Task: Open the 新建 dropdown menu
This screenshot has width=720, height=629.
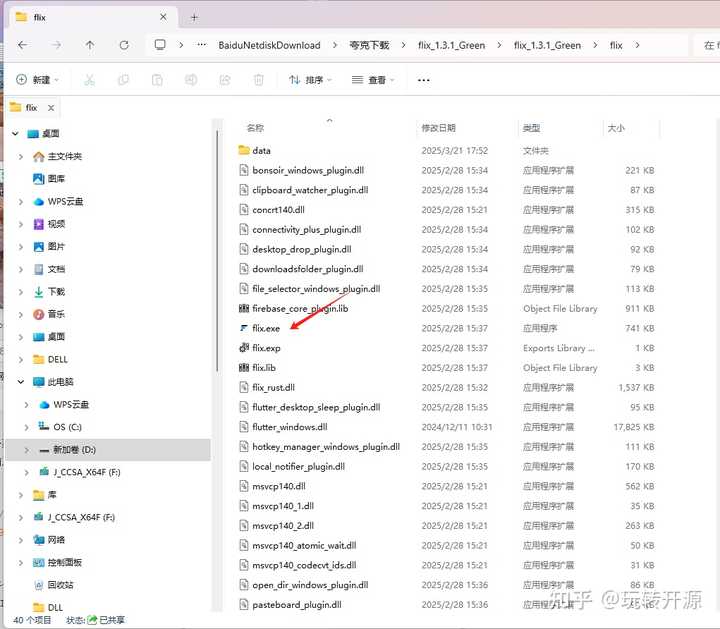Action: pos(38,80)
